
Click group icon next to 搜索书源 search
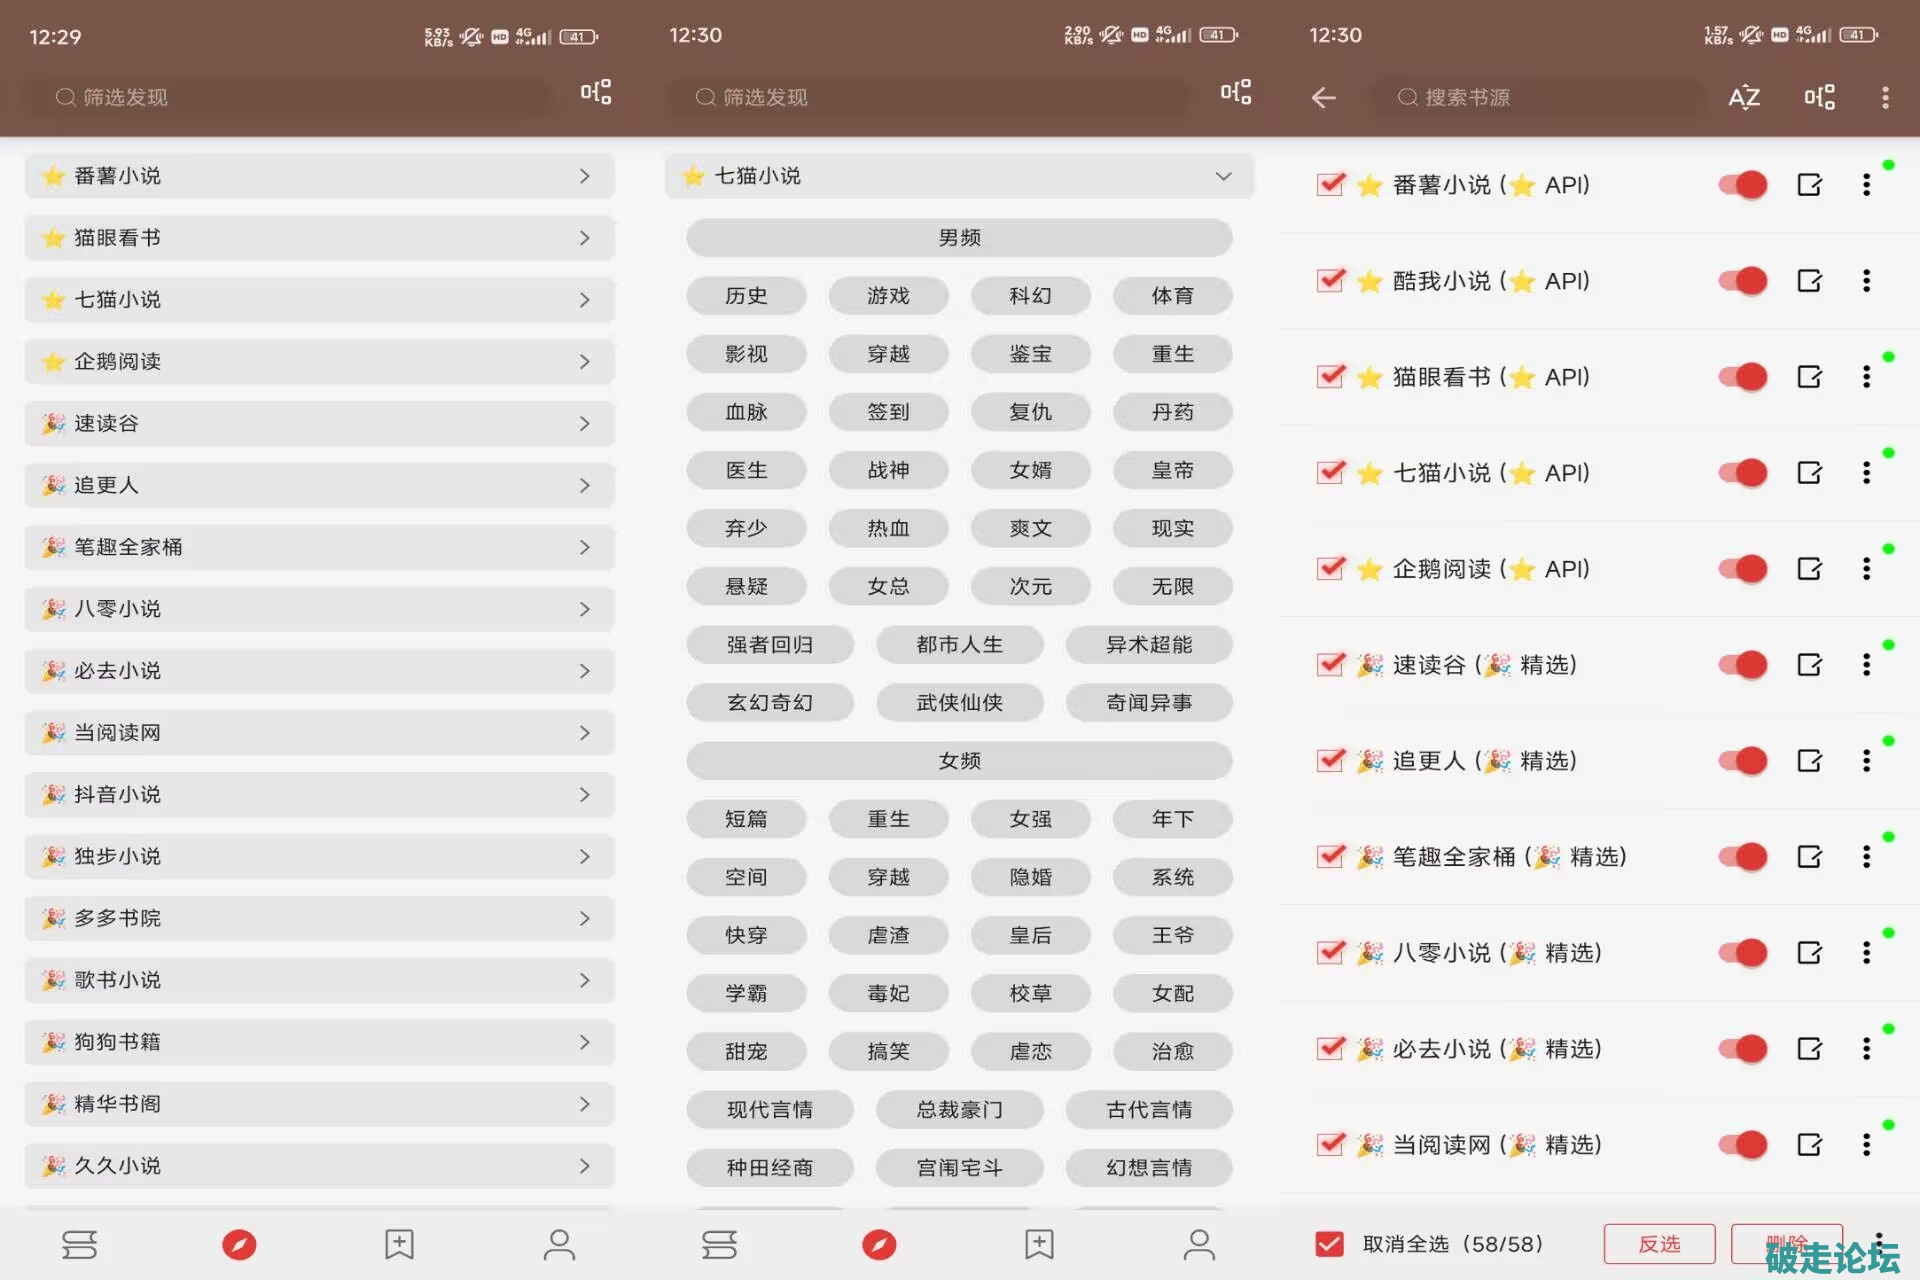[x=1819, y=97]
